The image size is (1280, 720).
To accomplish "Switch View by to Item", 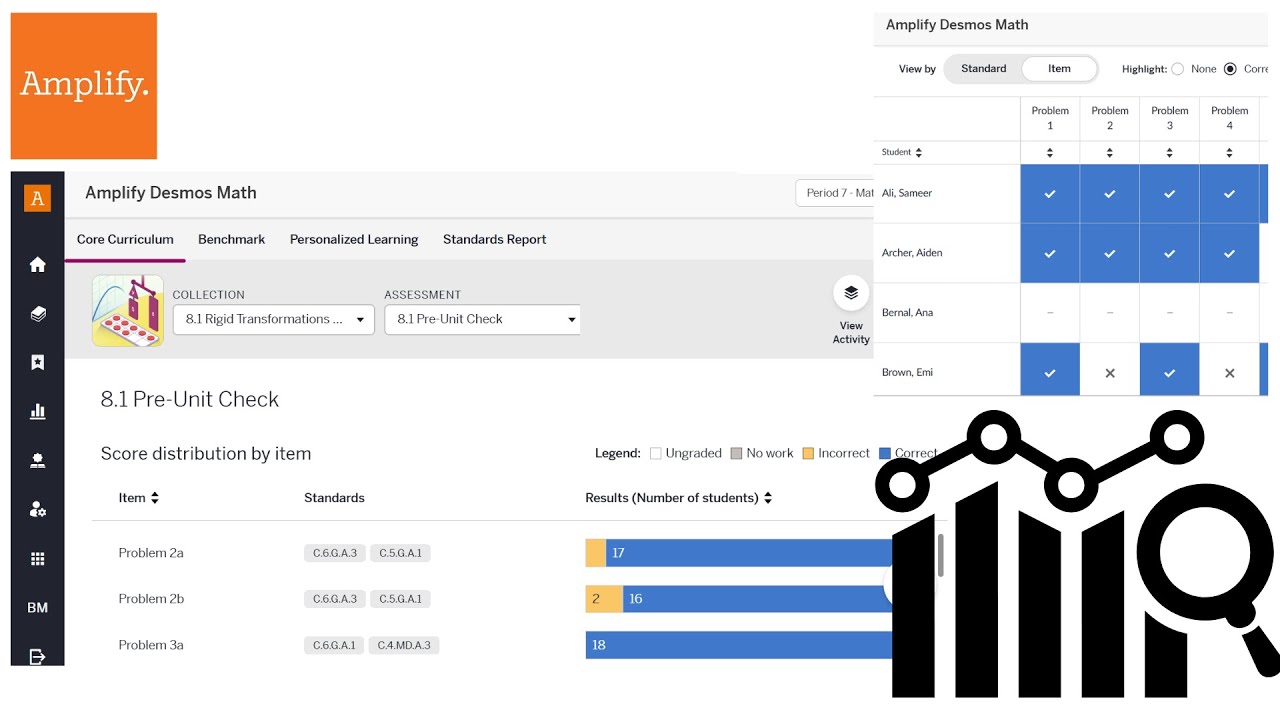I will (1059, 69).
